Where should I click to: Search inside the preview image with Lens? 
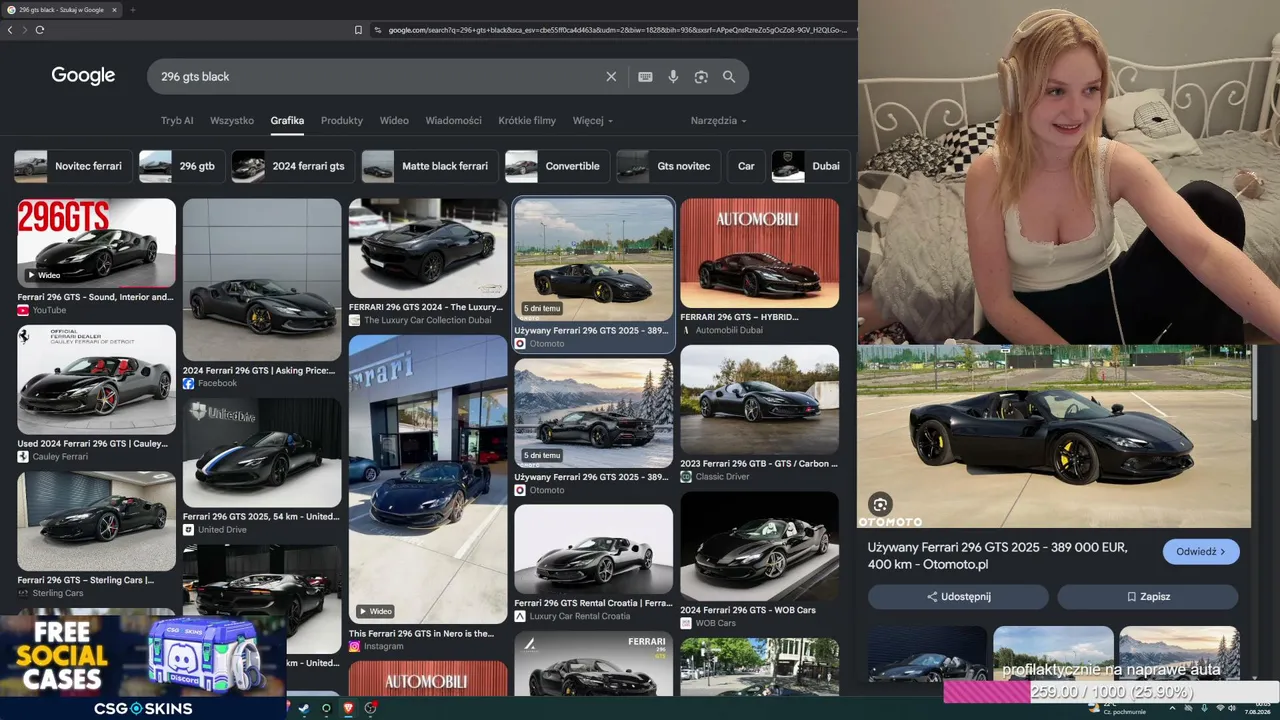pos(880,504)
